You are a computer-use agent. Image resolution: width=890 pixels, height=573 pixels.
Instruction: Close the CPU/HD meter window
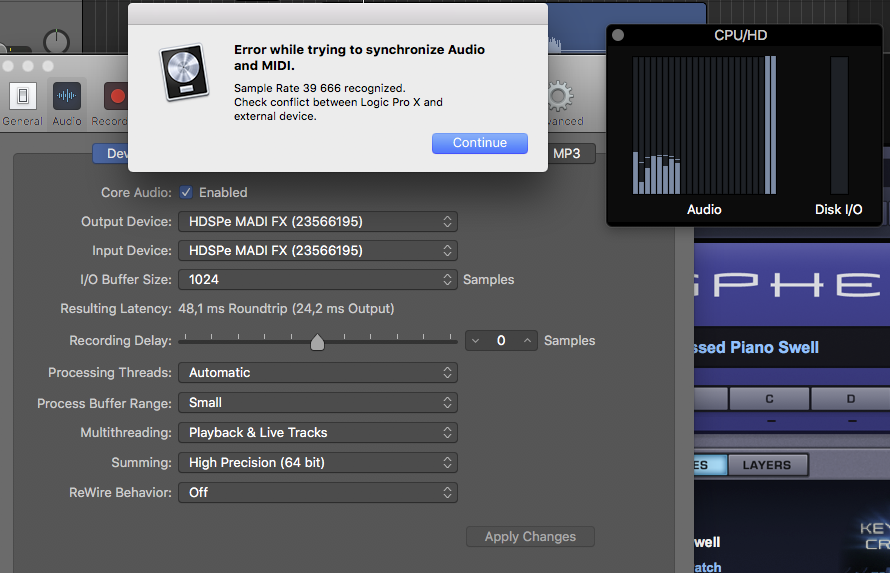point(618,35)
